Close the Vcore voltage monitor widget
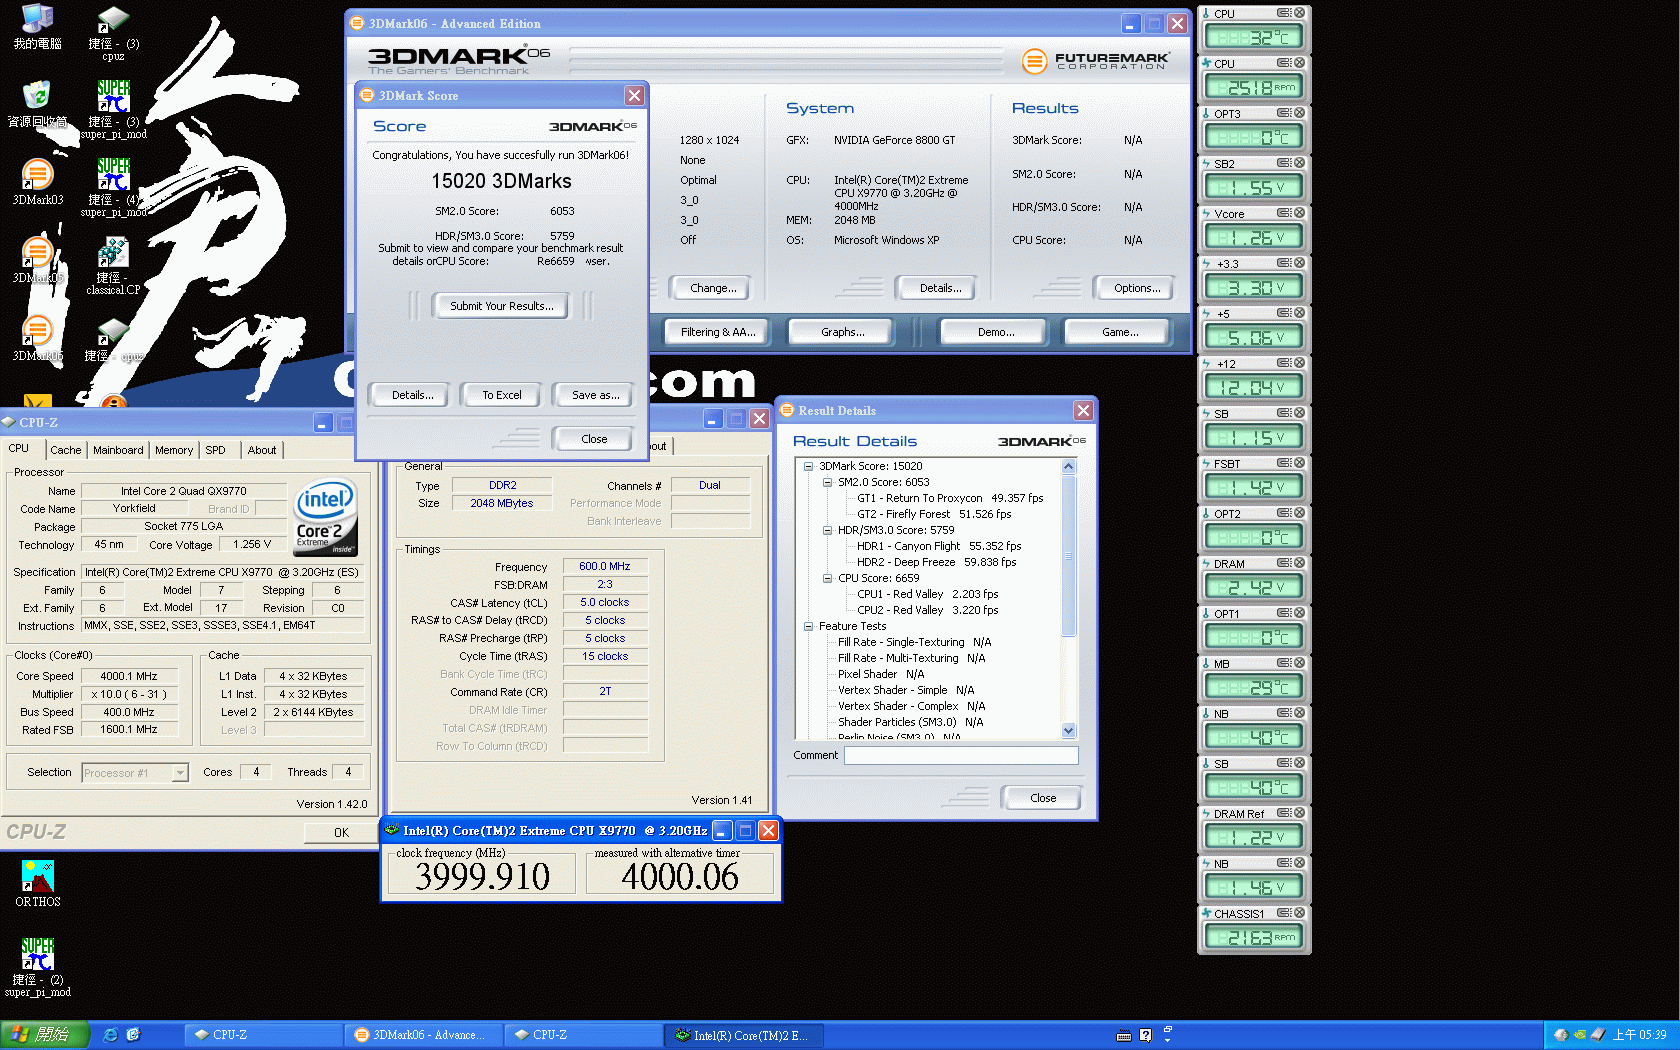 [1299, 213]
